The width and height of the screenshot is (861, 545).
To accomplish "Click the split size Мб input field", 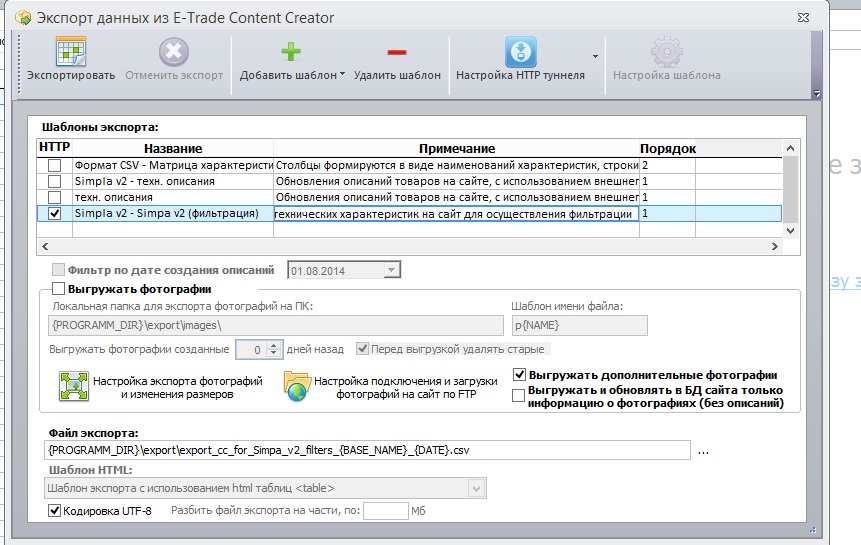I will [385, 511].
